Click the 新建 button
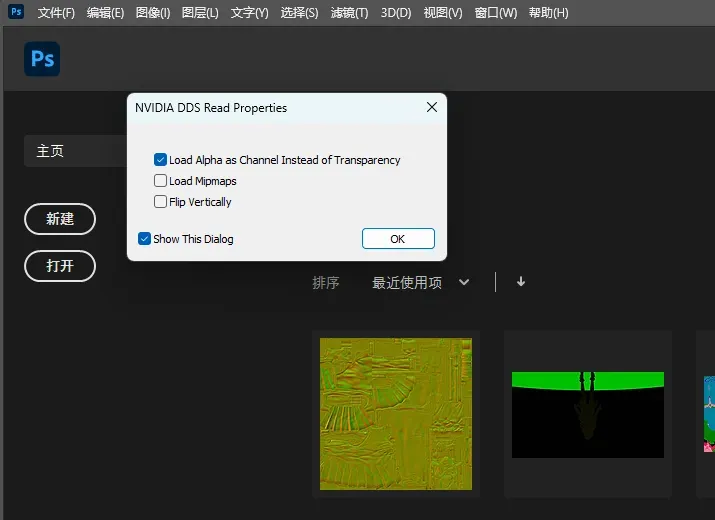This screenshot has height=520, width=715. pyautogui.click(x=60, y=219)
